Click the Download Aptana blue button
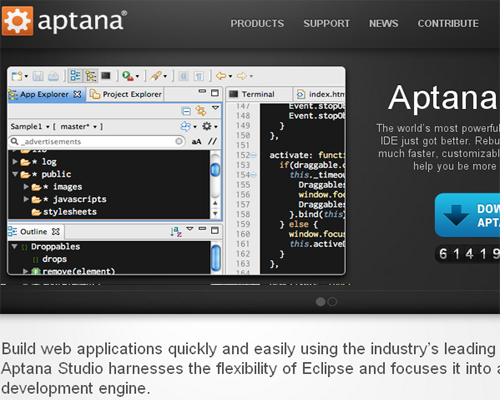Viewport: 500px width, 400px height. tap(467, 215)
